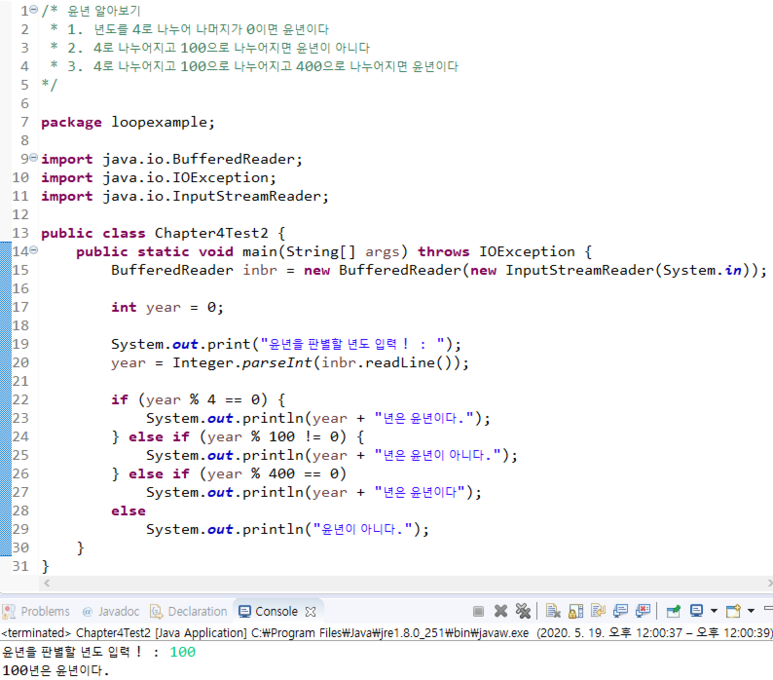773x680 pixels.
Task: Click the string "윤년을 판별할 년도 입력 ! : "
Action: (353, 344)
